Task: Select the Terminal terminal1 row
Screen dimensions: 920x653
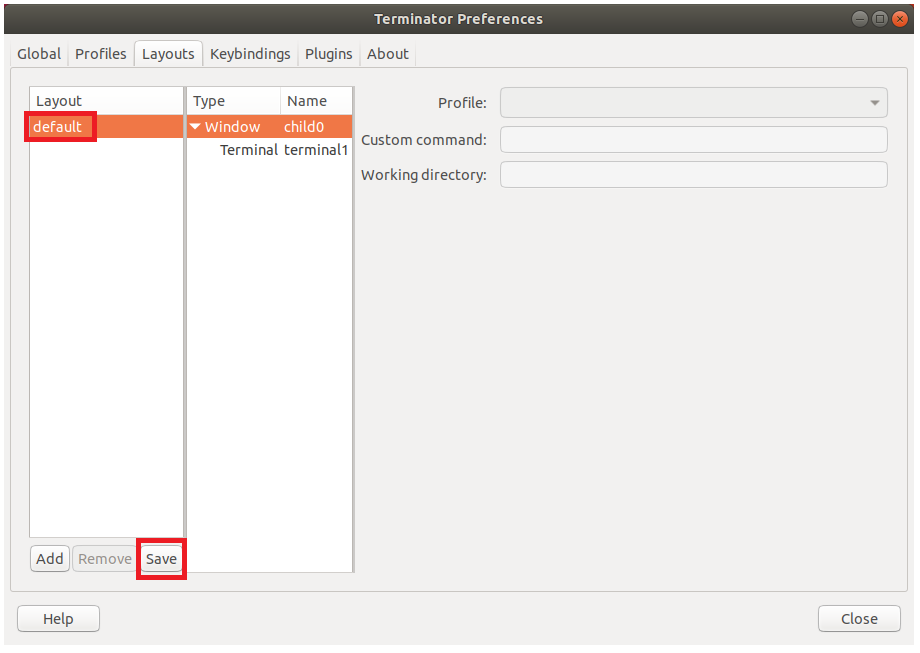Action: tap(270, 150)
